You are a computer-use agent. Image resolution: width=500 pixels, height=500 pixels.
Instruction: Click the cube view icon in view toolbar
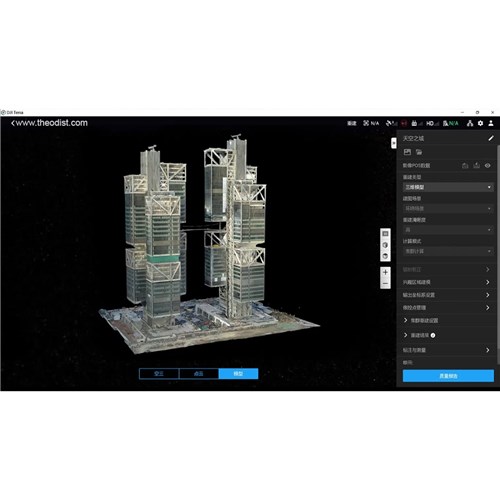pyautogui.click(x=385, y=245)
